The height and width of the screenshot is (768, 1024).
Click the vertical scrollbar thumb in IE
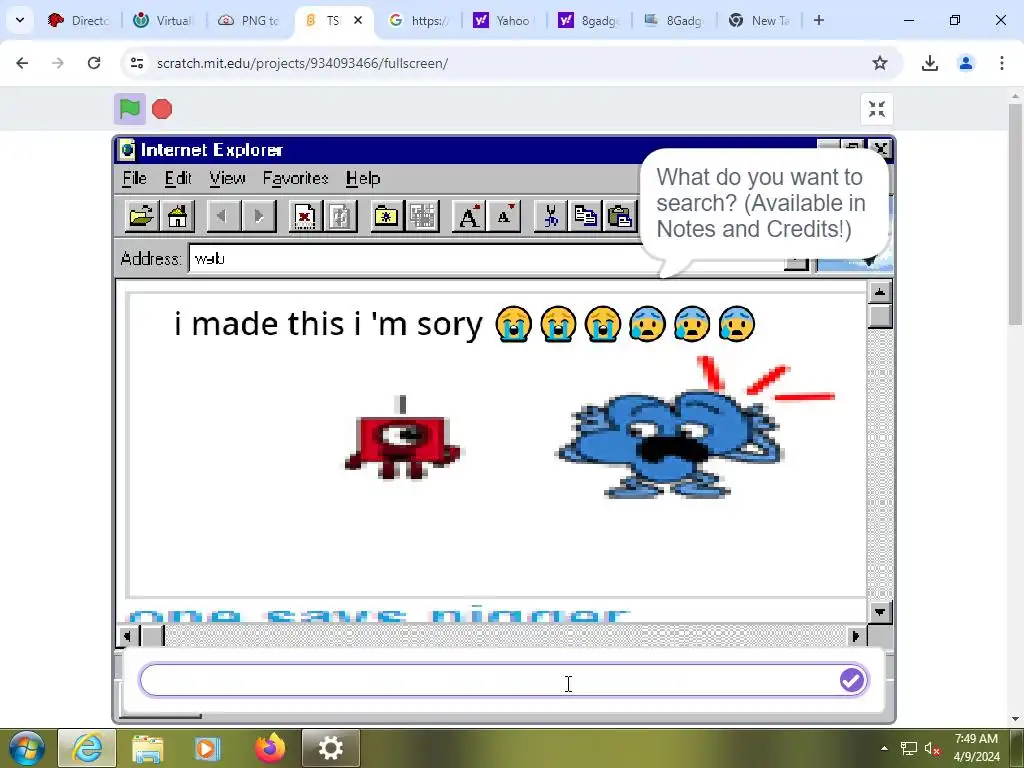[x=880, y=317]
